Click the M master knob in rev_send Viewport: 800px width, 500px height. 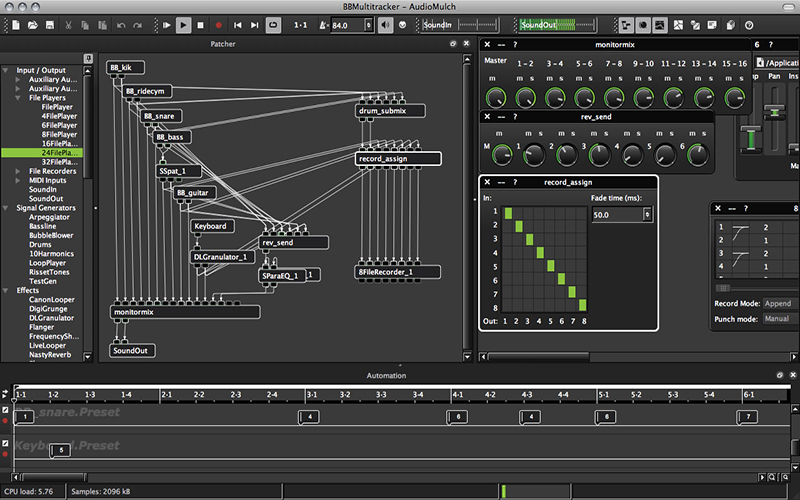(503, 155)
